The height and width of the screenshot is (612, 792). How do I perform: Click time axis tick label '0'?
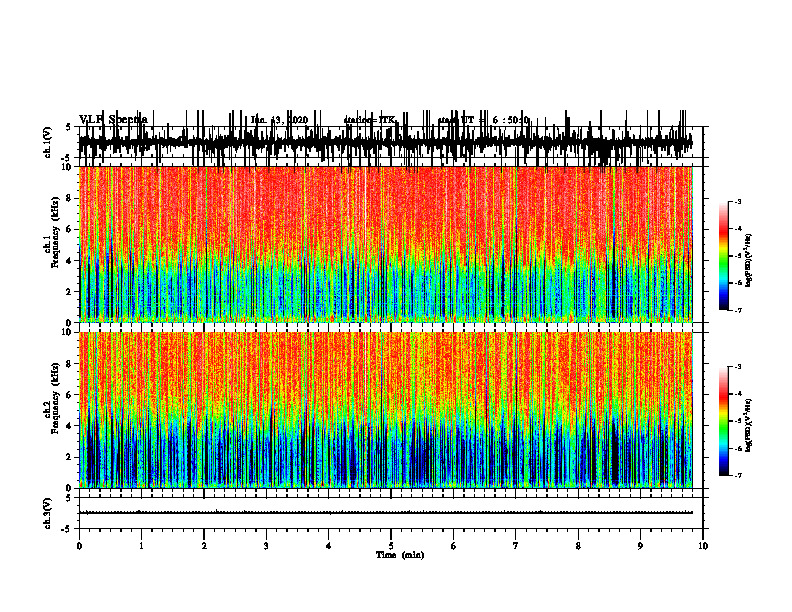click(x=79, y=546)
